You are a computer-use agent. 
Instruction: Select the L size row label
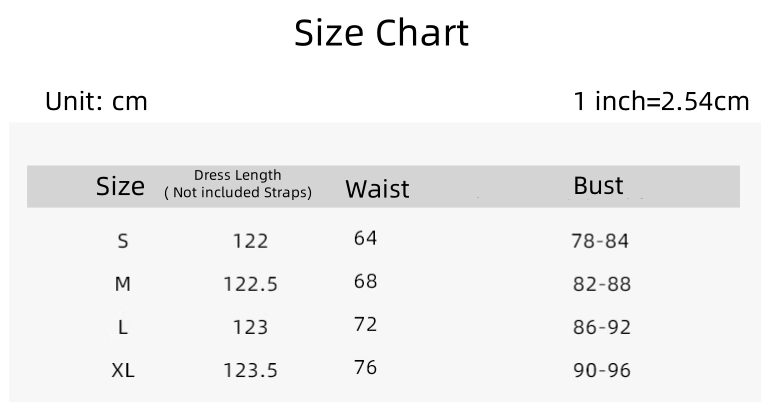[x=123, y=327]
